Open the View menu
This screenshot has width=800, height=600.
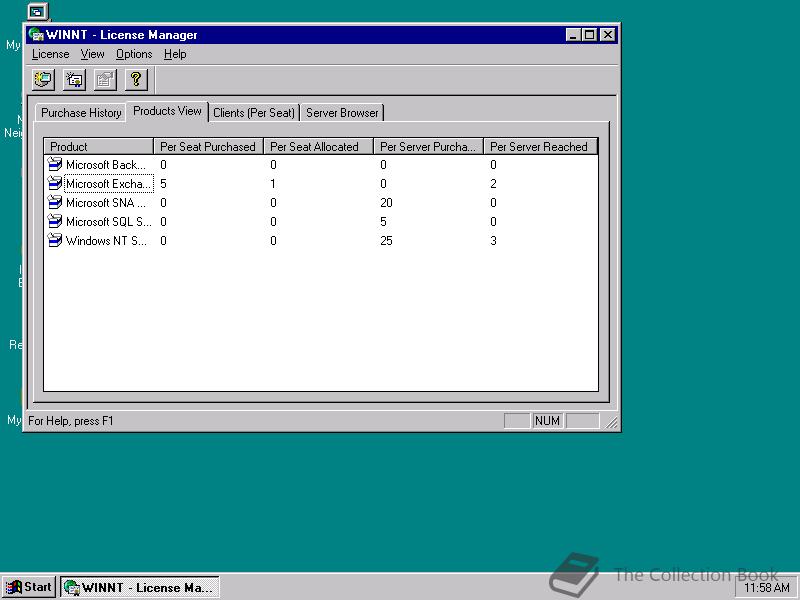(92, 54)
